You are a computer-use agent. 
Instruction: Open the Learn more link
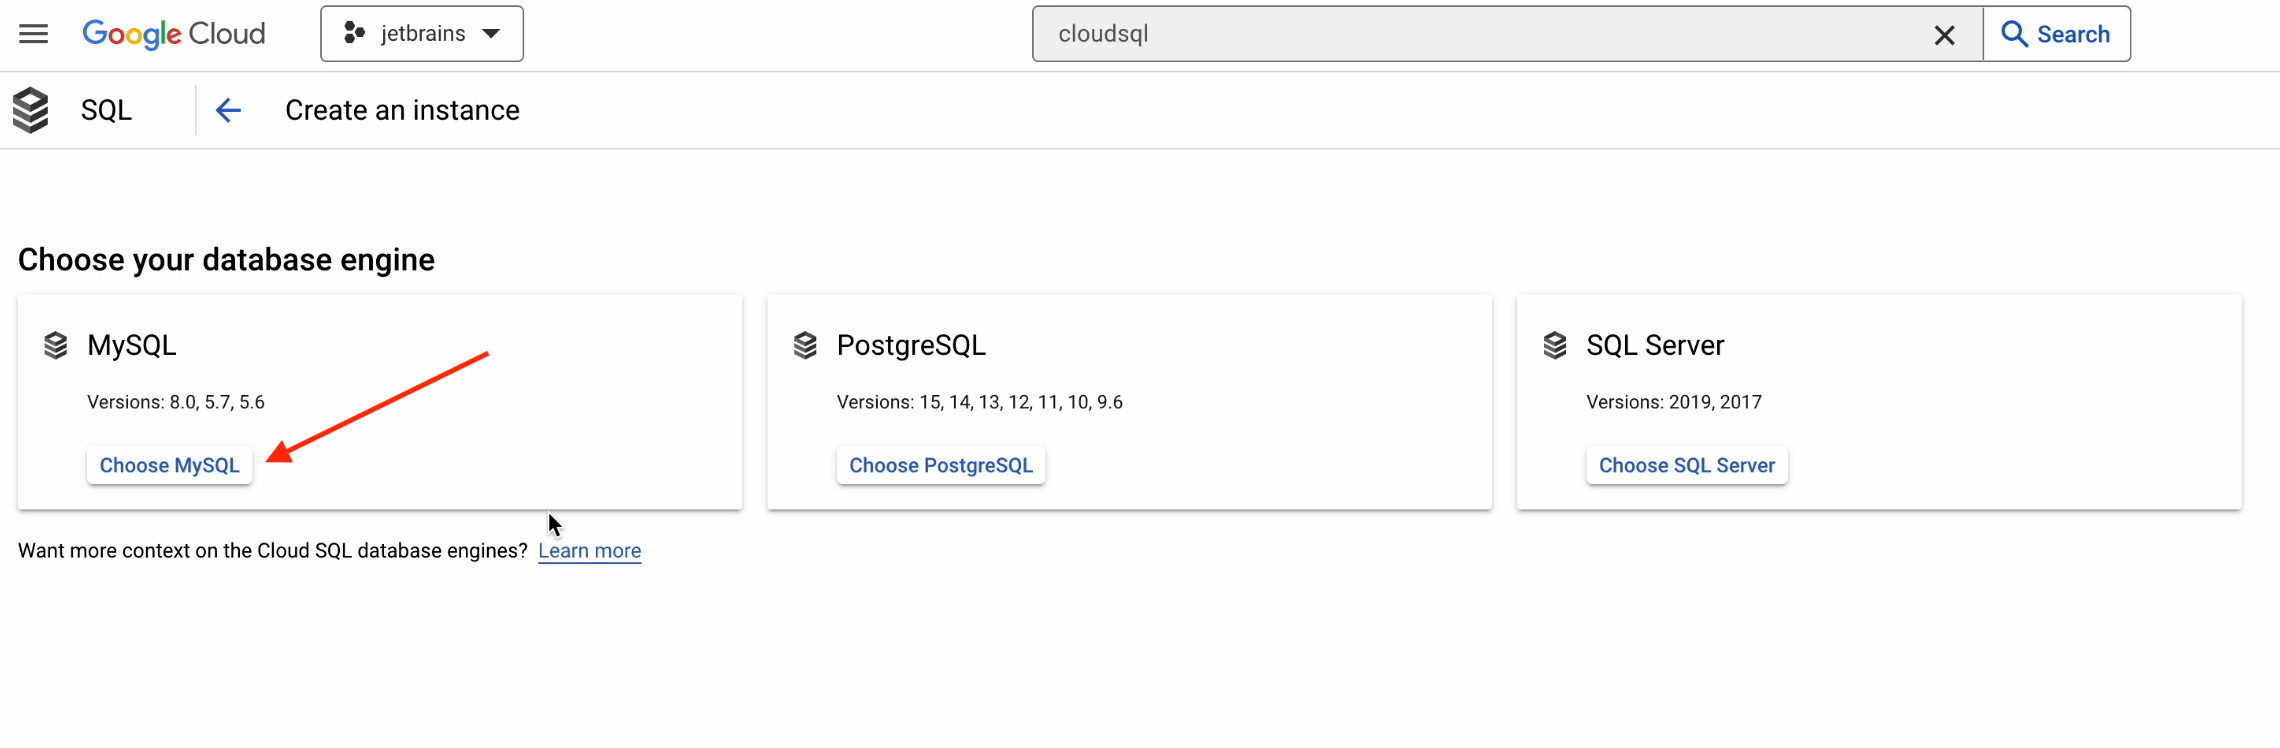[589, 551]
